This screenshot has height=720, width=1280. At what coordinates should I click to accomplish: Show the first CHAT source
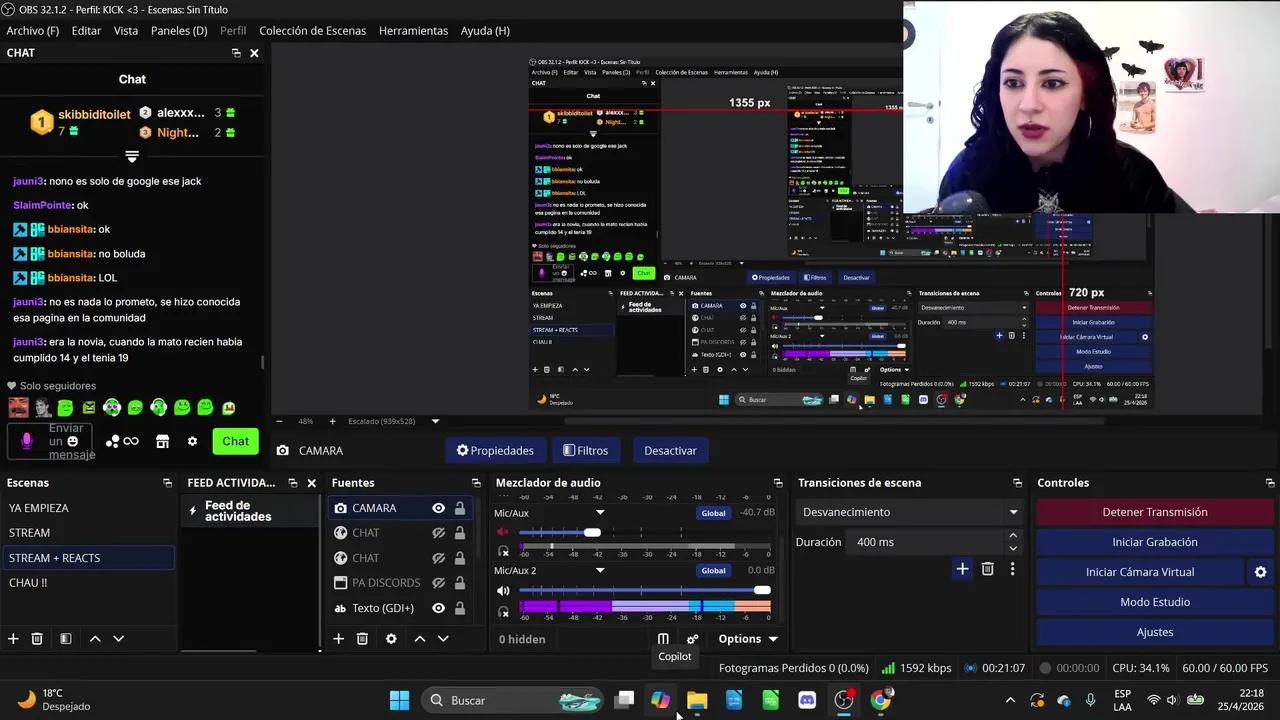coord(438,533)
